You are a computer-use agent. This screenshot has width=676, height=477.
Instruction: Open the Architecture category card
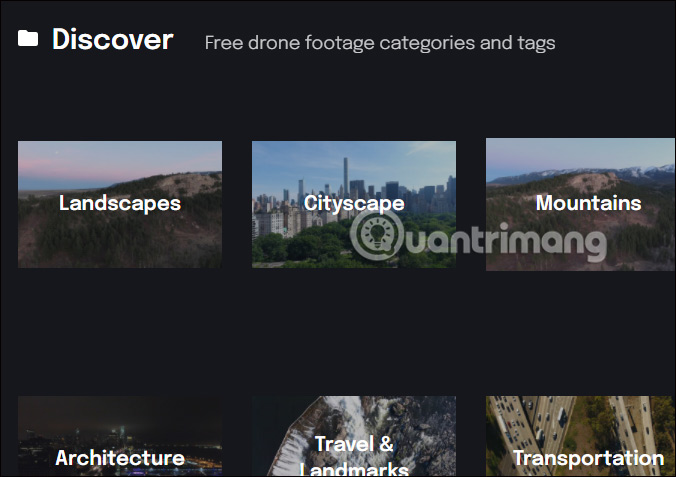[x=120, y=436]
